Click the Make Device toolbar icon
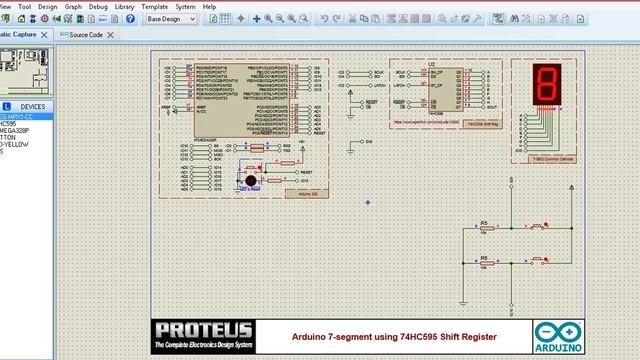The image size is (640, 360). point(454,19)
